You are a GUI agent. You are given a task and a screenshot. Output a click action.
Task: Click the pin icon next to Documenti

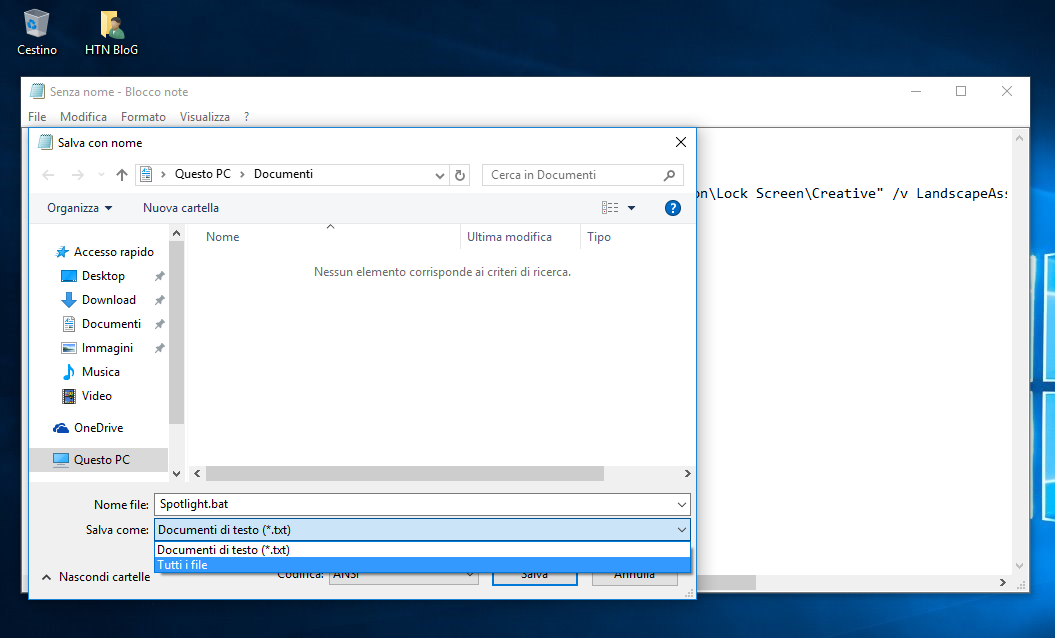click(159, 324)
